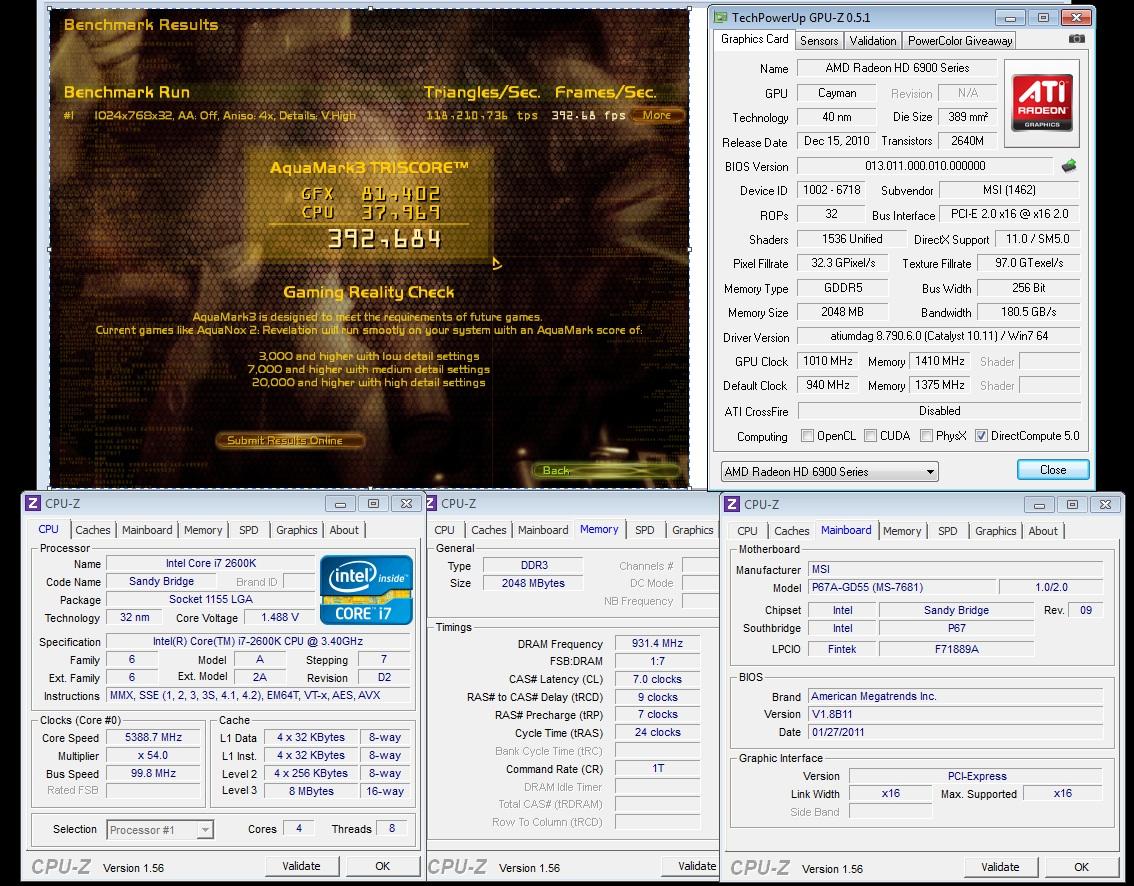Minimize the GPU-Z window
This screenshot has height=886, width=1134.
pos(1010,17)
